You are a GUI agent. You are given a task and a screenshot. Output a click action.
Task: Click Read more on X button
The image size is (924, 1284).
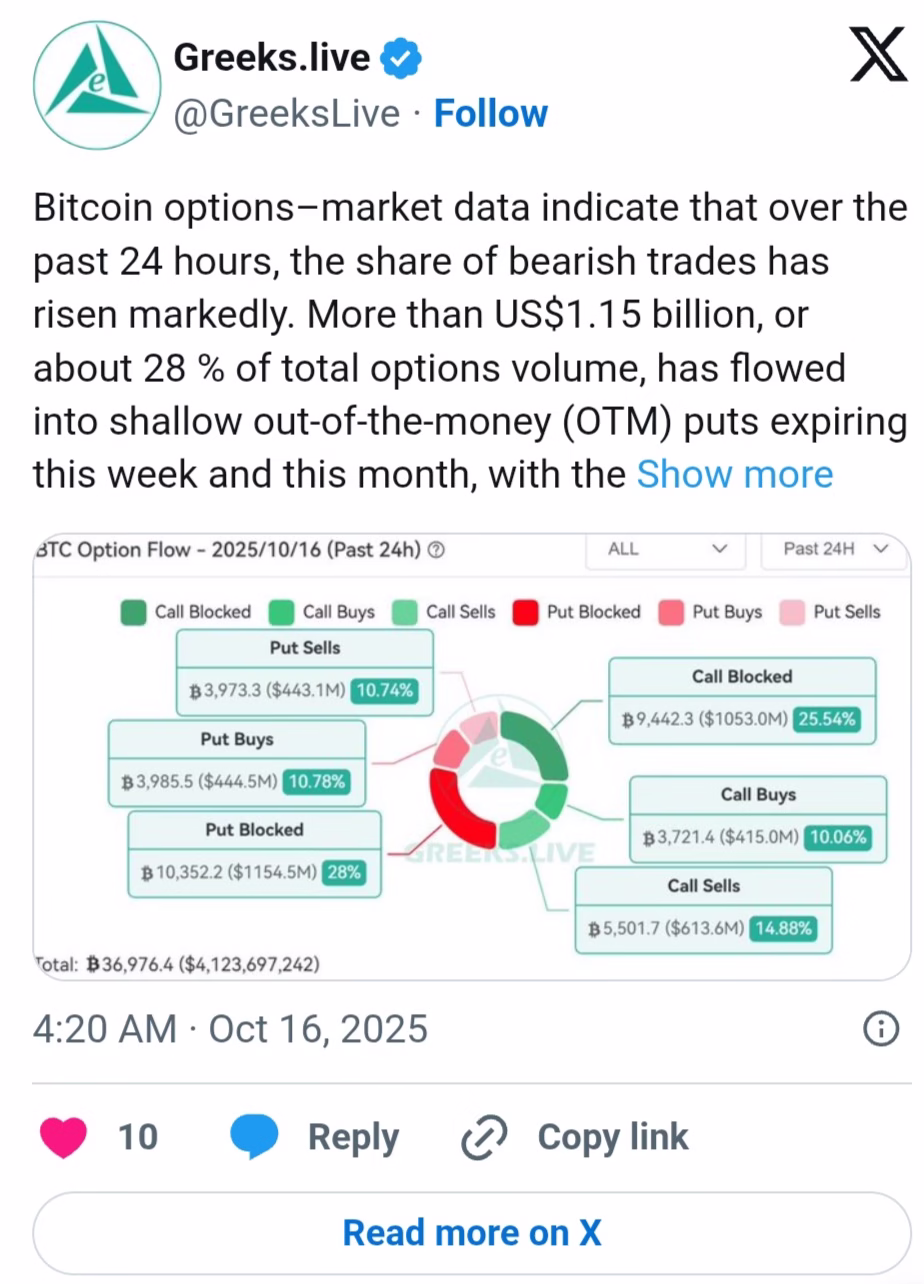pos(472,1232)
